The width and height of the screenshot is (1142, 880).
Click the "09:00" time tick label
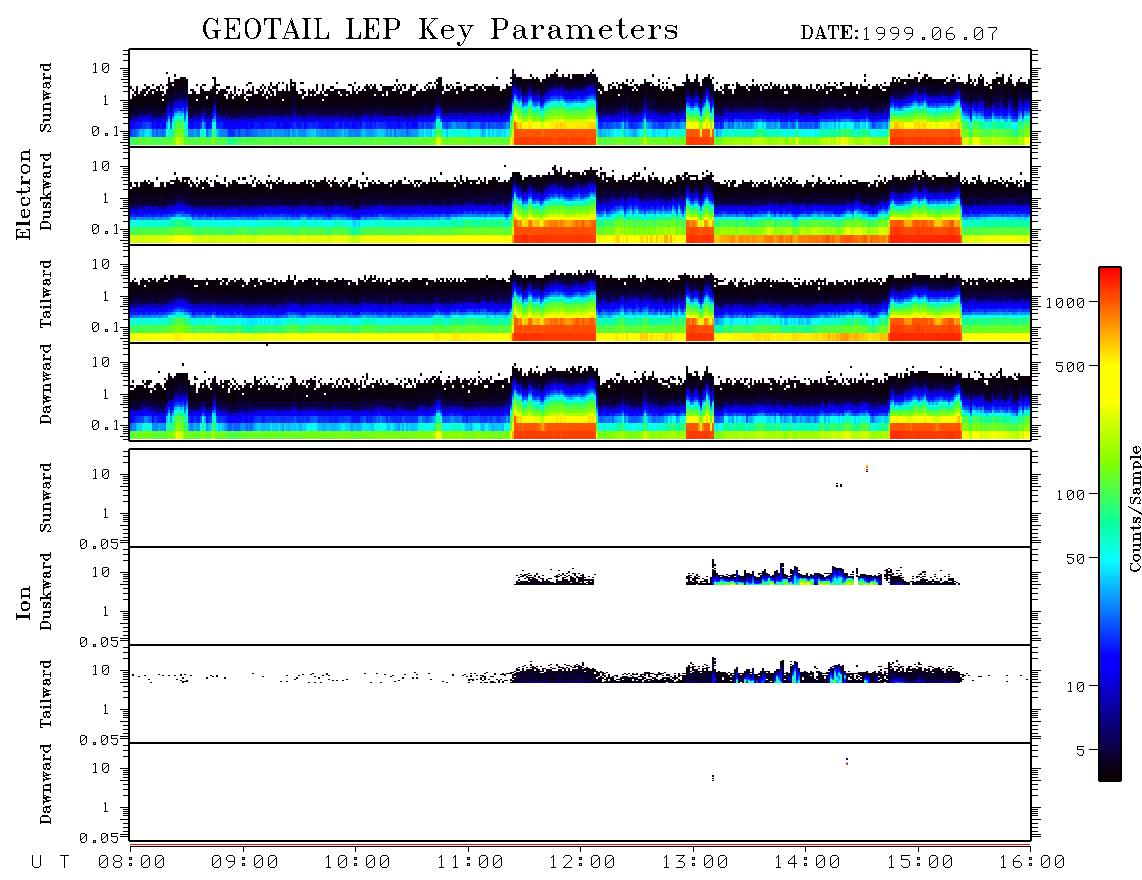click(245, 862)
